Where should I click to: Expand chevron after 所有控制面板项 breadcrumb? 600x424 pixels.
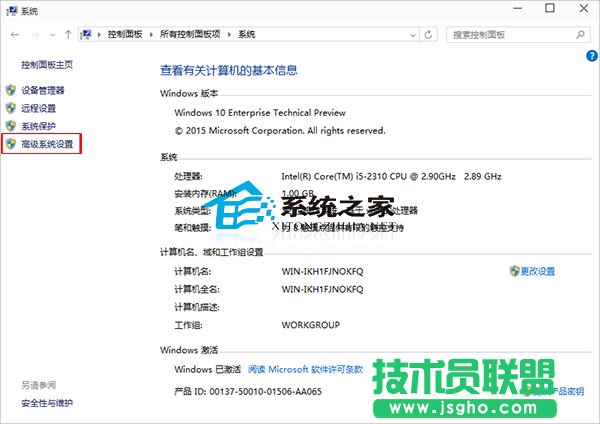[x=229, y=35]
